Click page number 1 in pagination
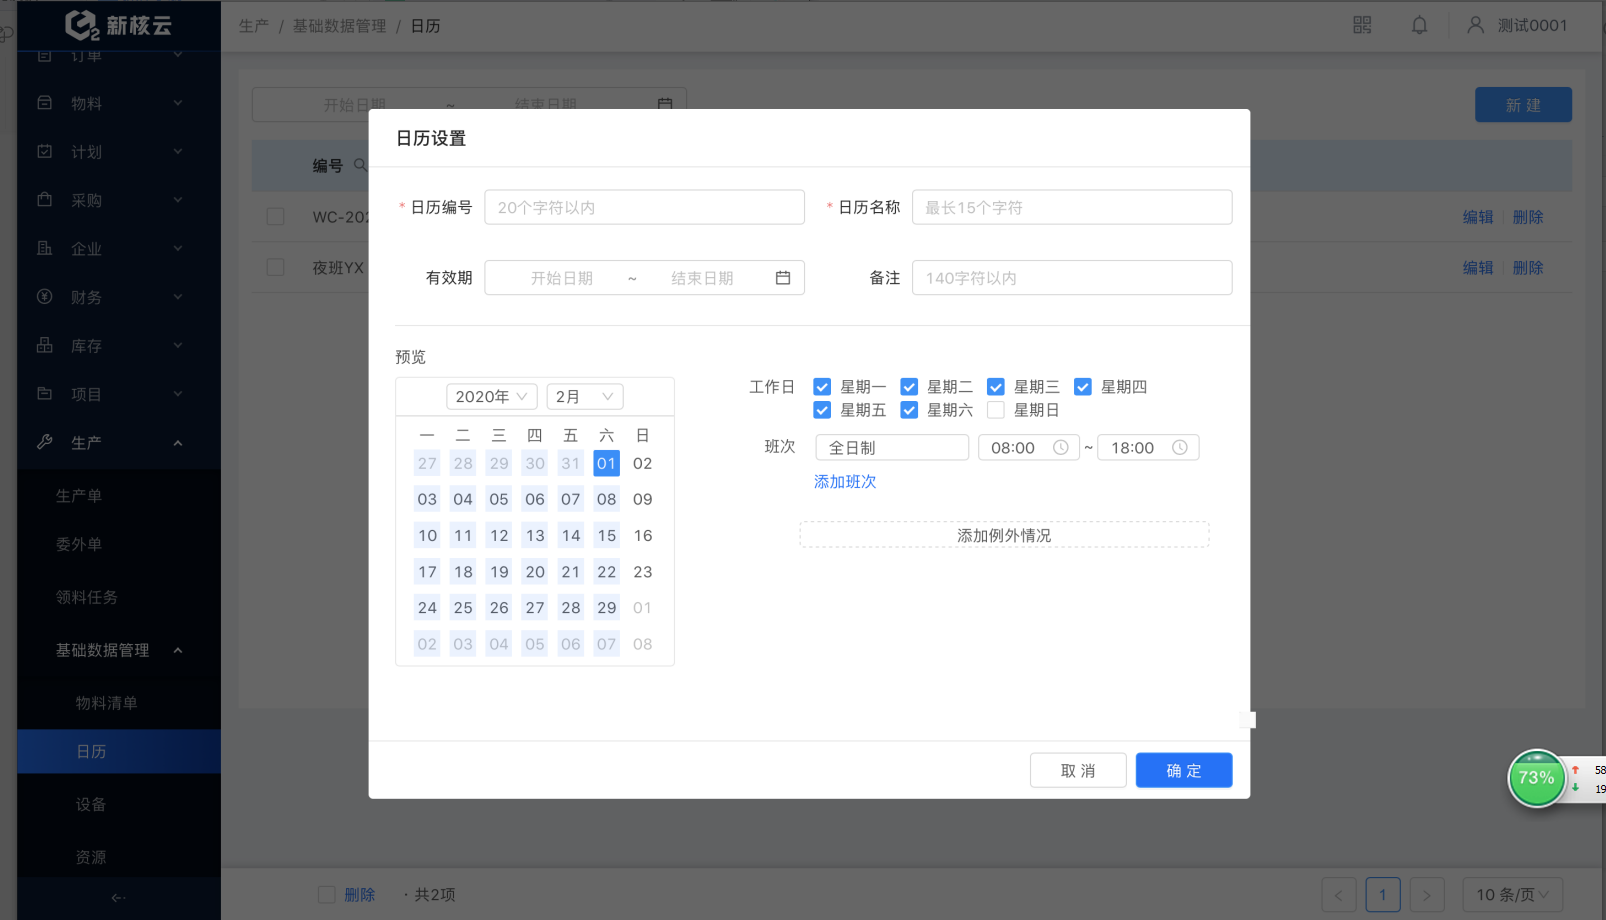 click(1383, 895)
